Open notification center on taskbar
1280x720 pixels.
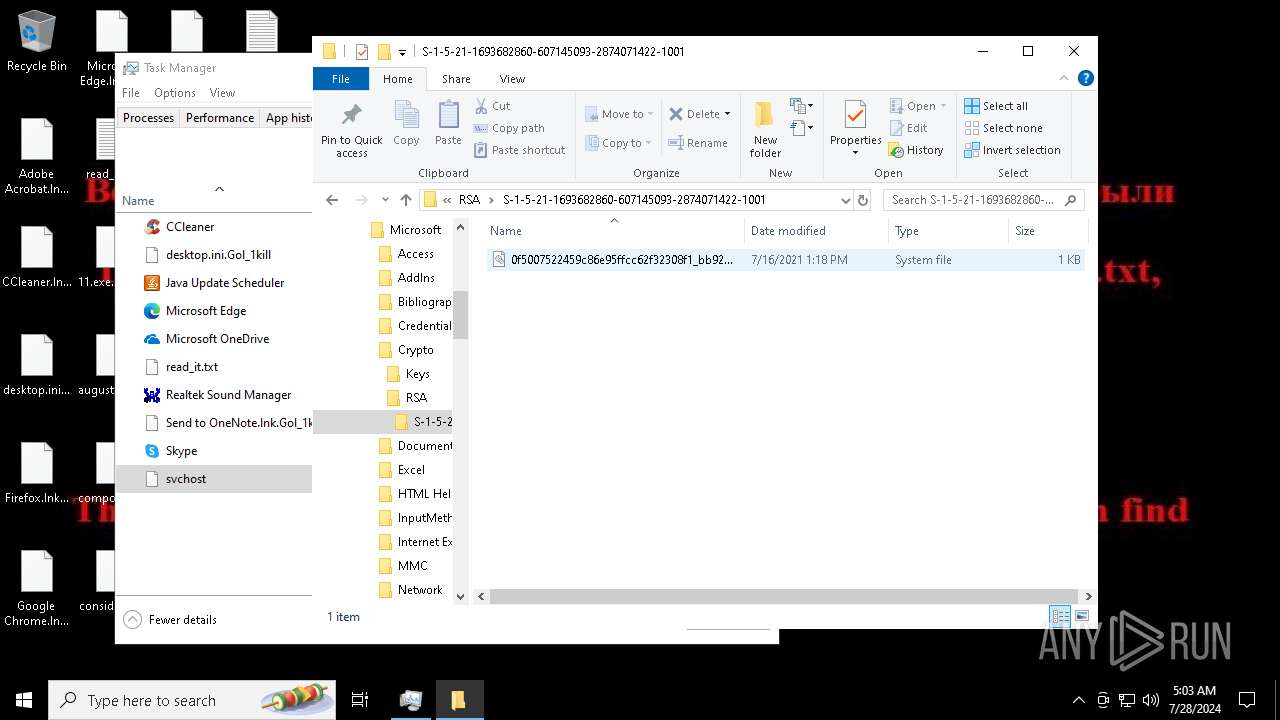click(1247, 700)
